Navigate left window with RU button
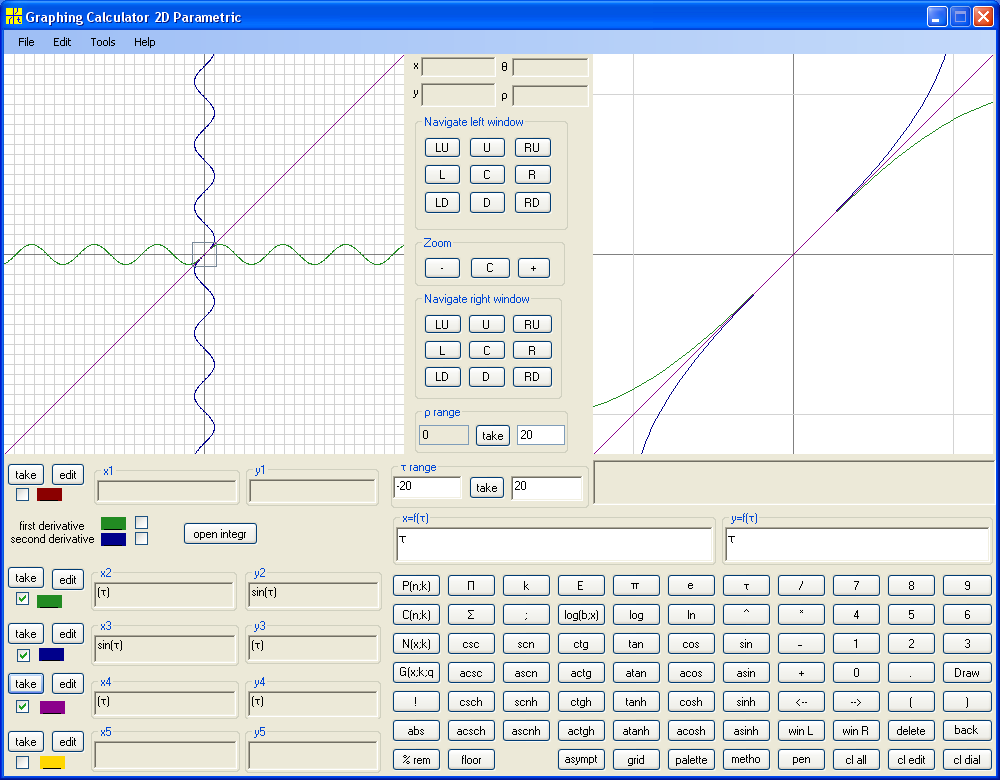The width and height of the screenshot is (1000, 780). tap(532, 147)
